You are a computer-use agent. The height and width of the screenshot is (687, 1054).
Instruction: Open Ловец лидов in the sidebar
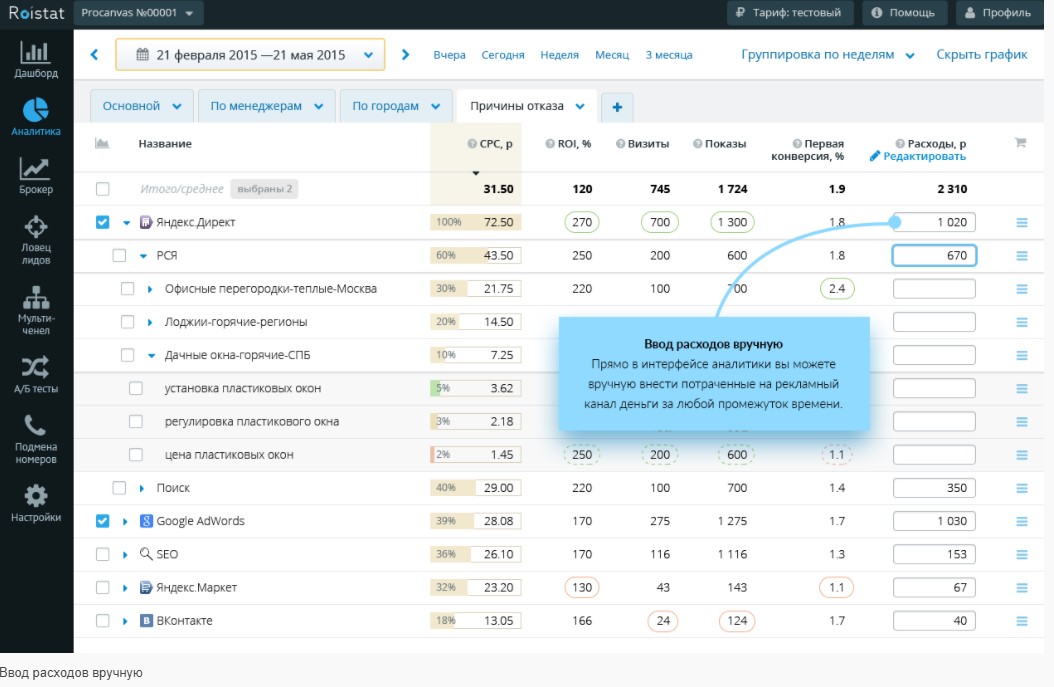(x=36, y=240)
